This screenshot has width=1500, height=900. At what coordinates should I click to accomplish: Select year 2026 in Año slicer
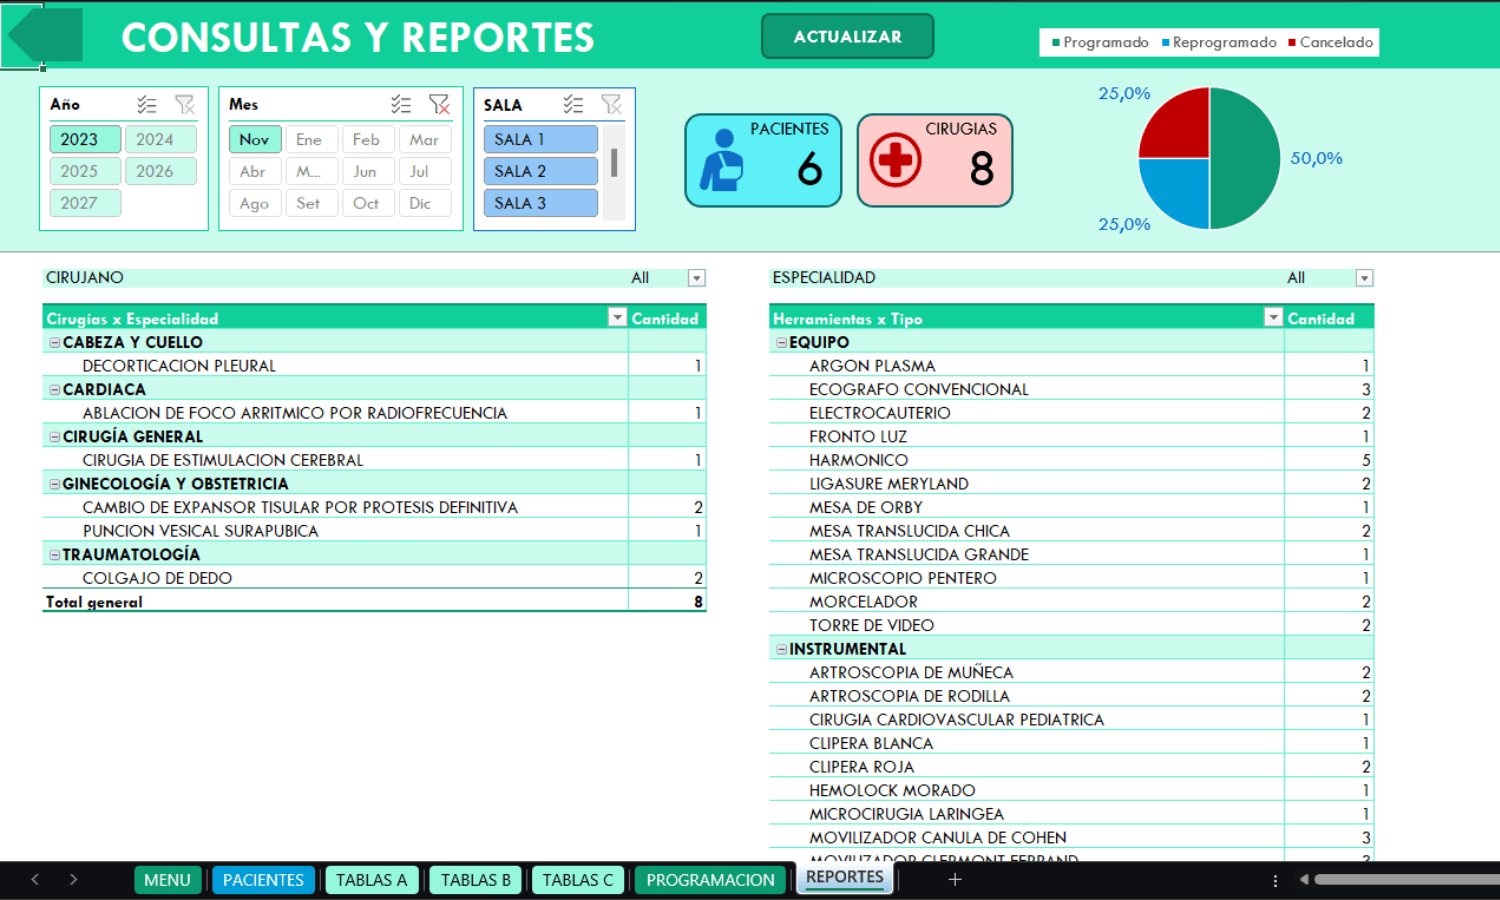pyautogui.click(x=160, y=171)
